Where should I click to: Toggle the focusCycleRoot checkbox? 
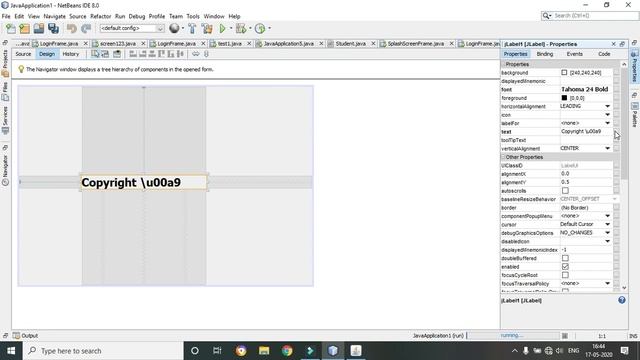click(565, 275)
